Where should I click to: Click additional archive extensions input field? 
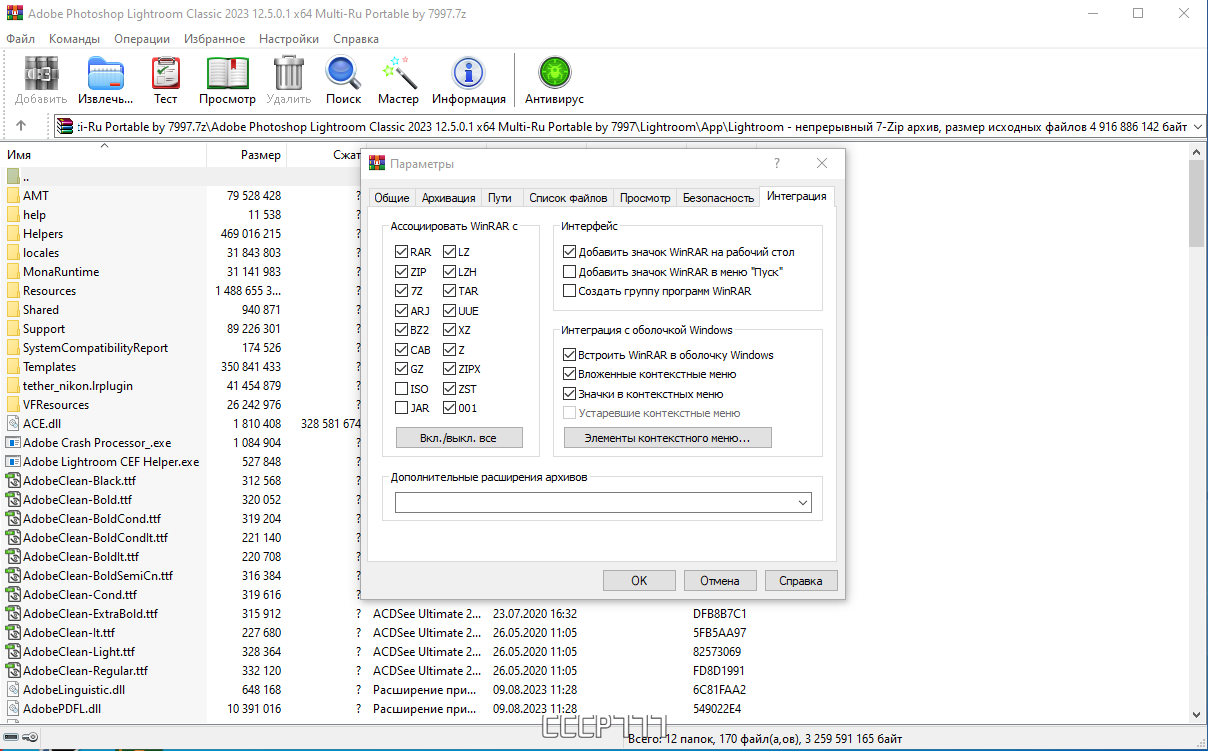[x=596, y=503]
